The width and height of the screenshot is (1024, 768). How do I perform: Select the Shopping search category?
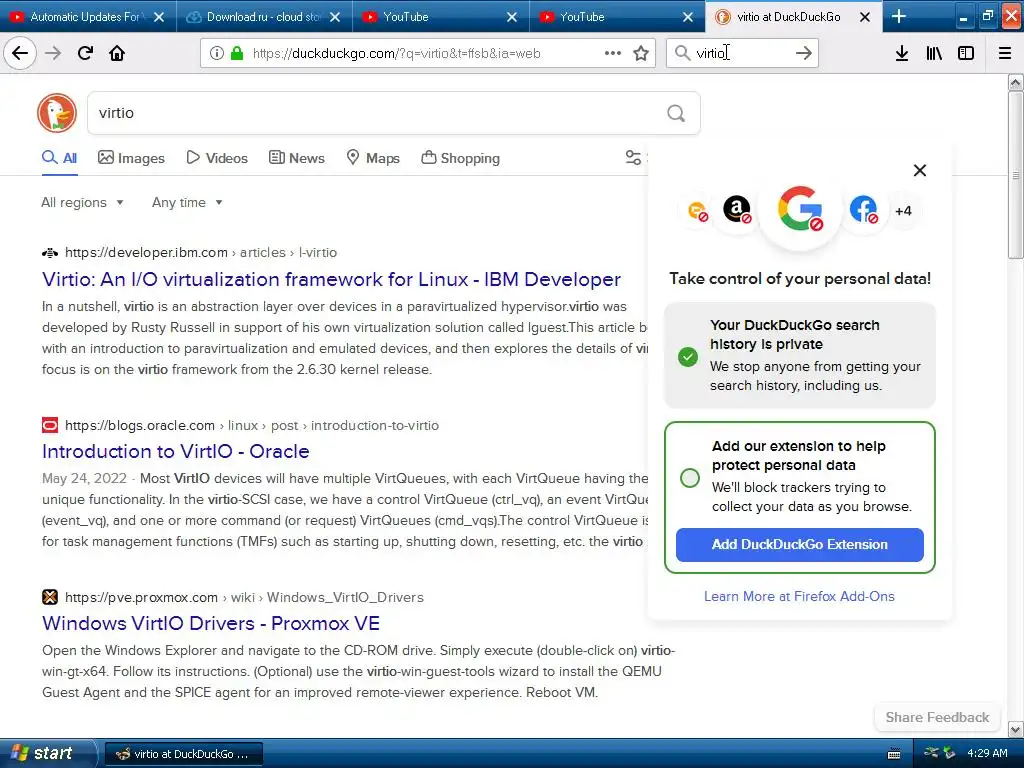click(x=460, y=158)
